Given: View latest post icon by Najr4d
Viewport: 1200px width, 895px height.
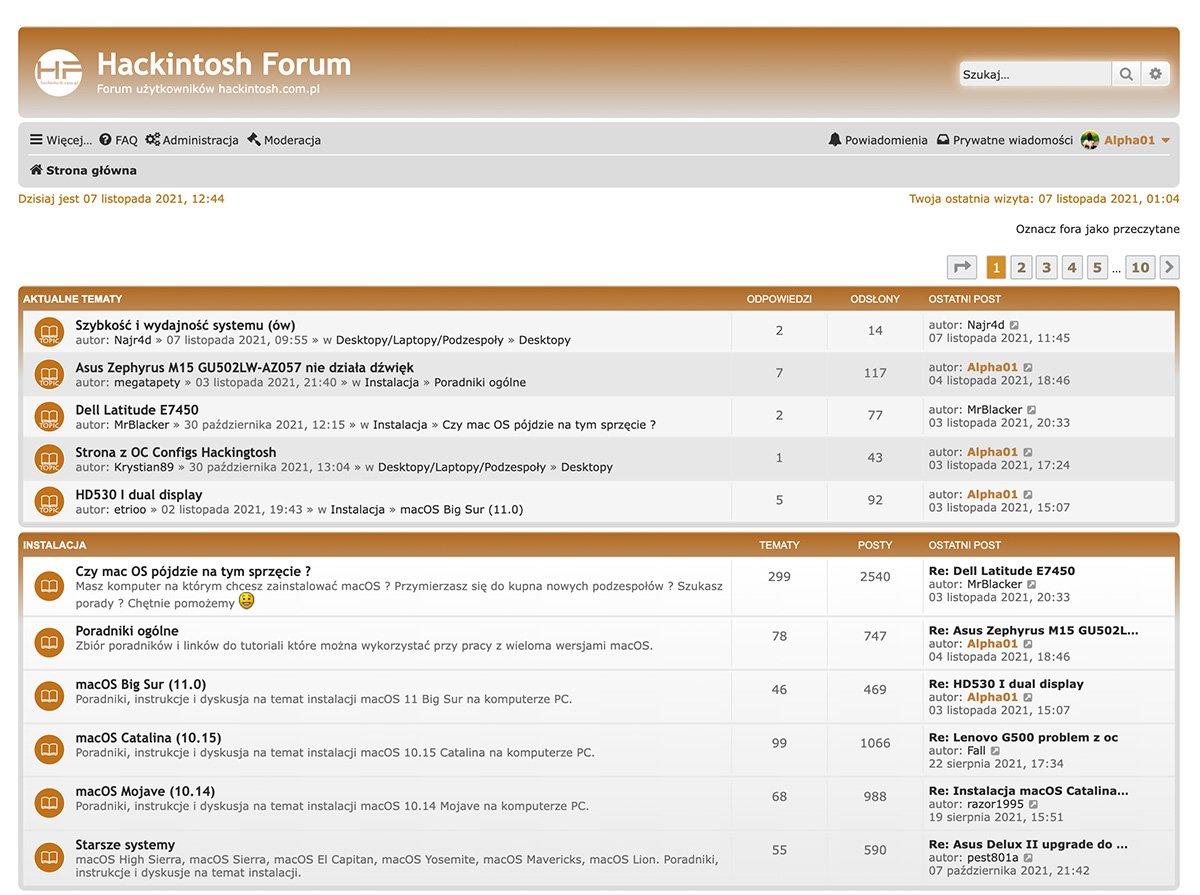Looking at the screenshot, I should 1015,325.
